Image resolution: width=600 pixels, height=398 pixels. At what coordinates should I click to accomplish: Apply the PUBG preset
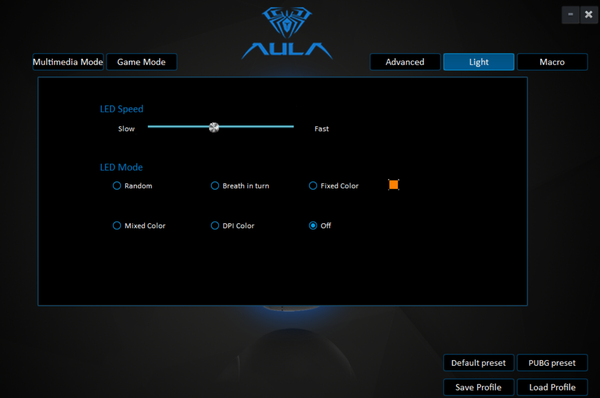552,363
